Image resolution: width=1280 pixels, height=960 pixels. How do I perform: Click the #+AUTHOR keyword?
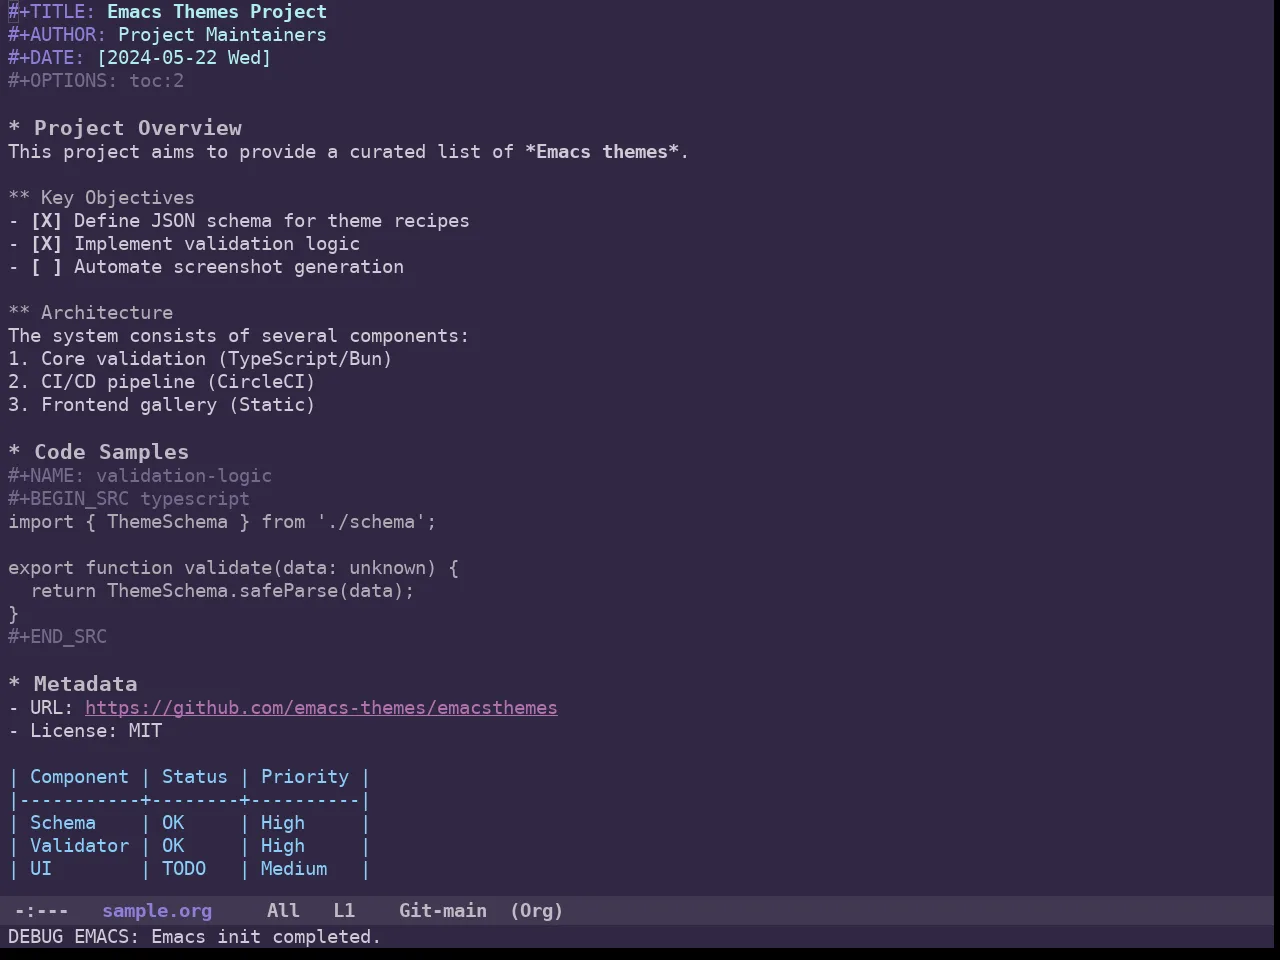coord(57,35)
